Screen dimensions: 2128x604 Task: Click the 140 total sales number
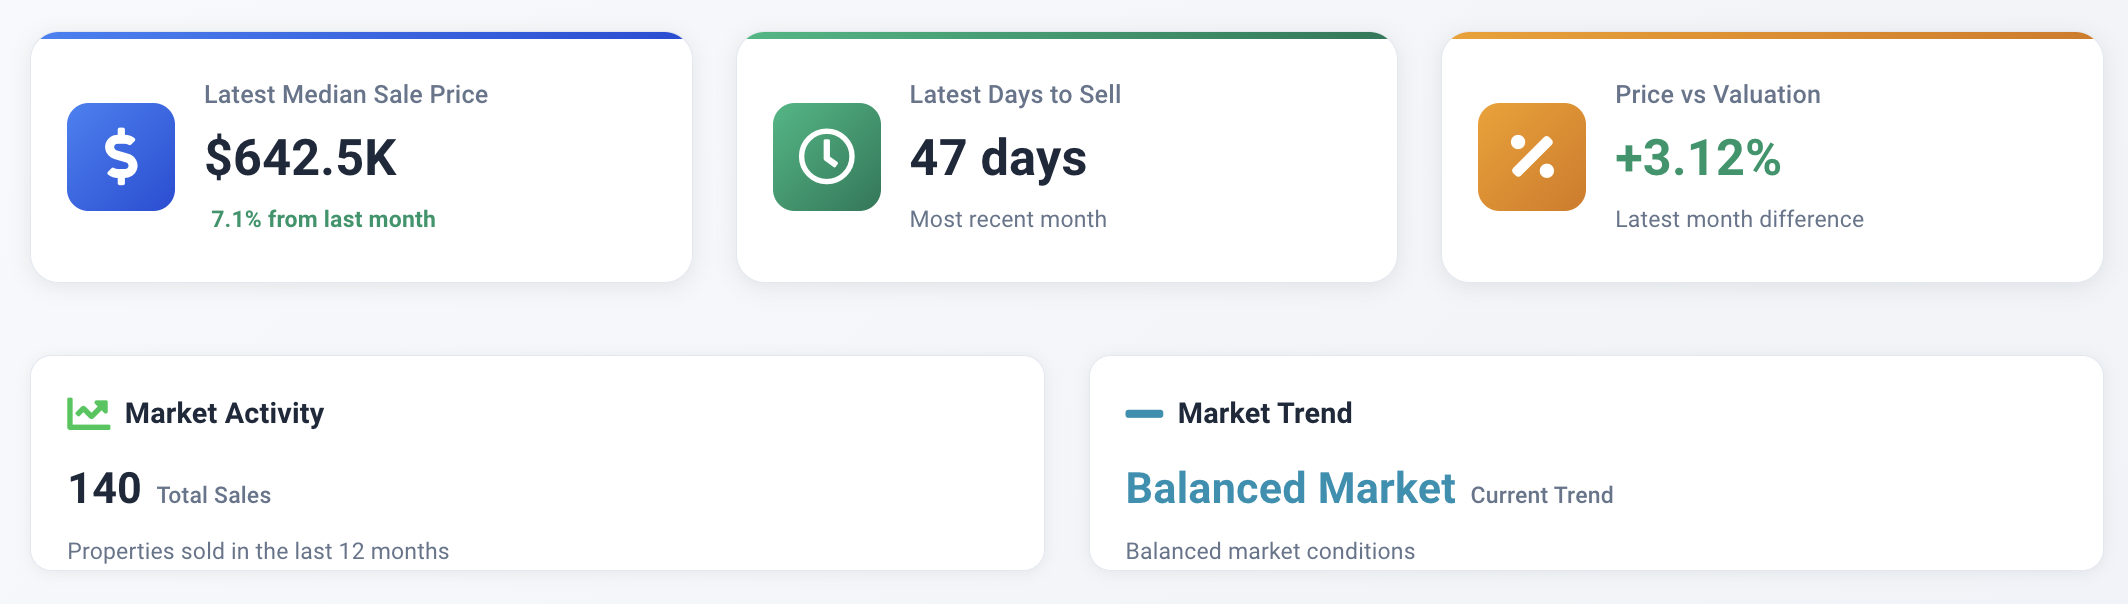click(x=104, y=489)
